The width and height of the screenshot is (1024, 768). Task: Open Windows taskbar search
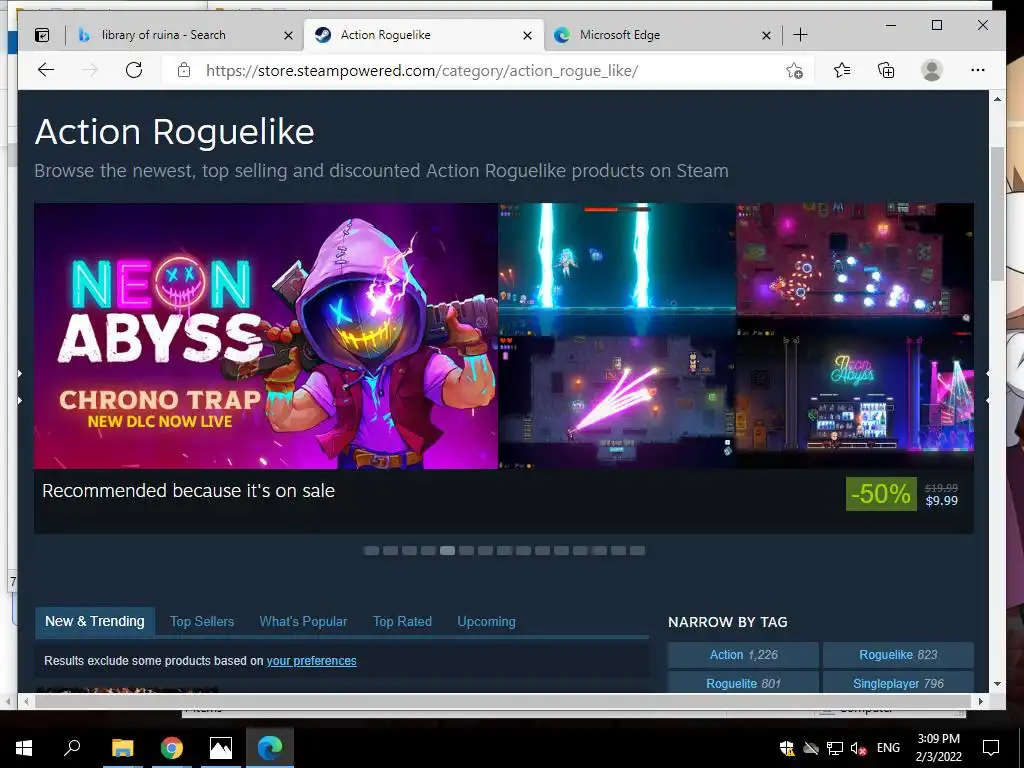[72, 748]
